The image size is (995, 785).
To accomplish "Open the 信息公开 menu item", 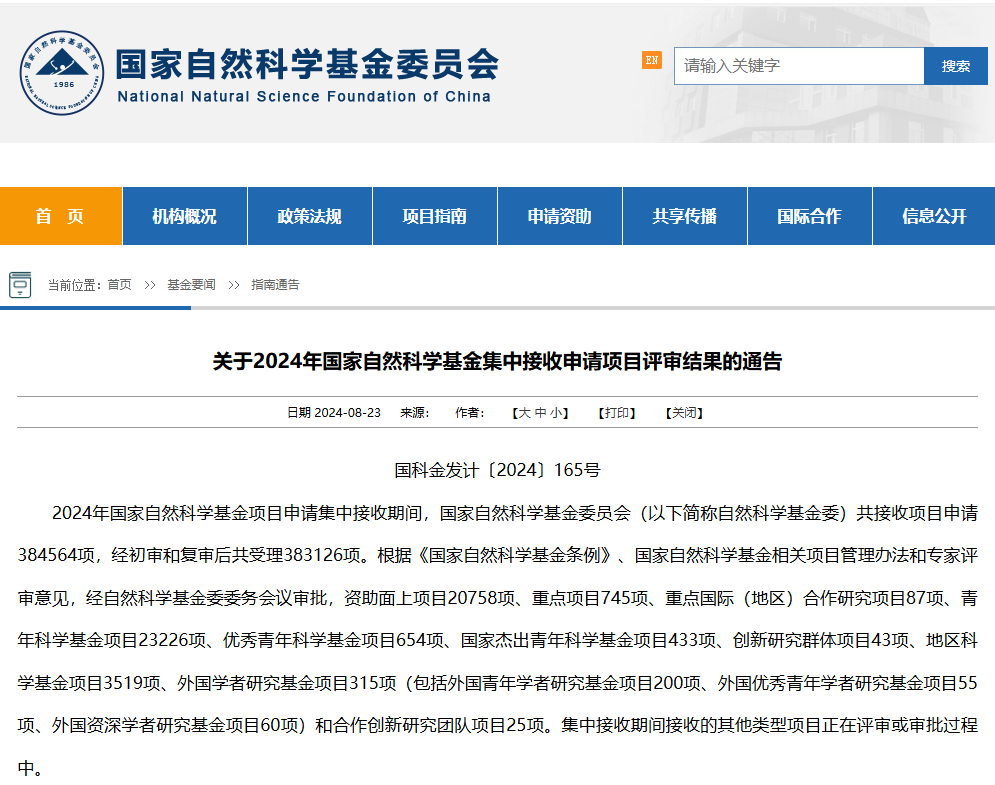I will tap(934, 216).
